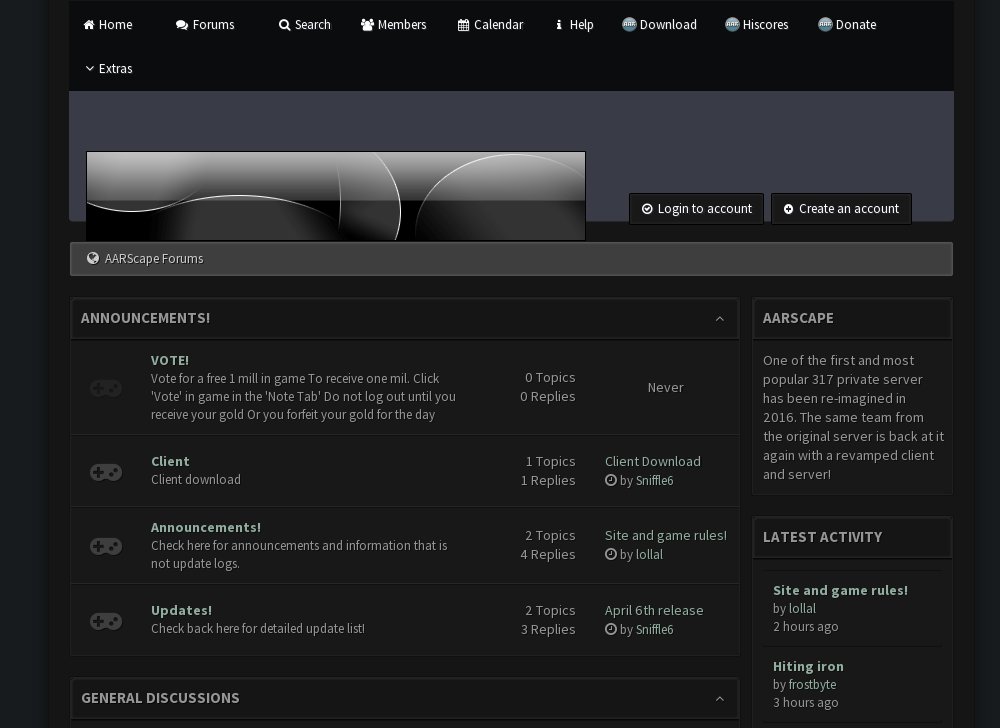Click the Home house icon in navigation
1000x728 pixels.
pos(89,25)
